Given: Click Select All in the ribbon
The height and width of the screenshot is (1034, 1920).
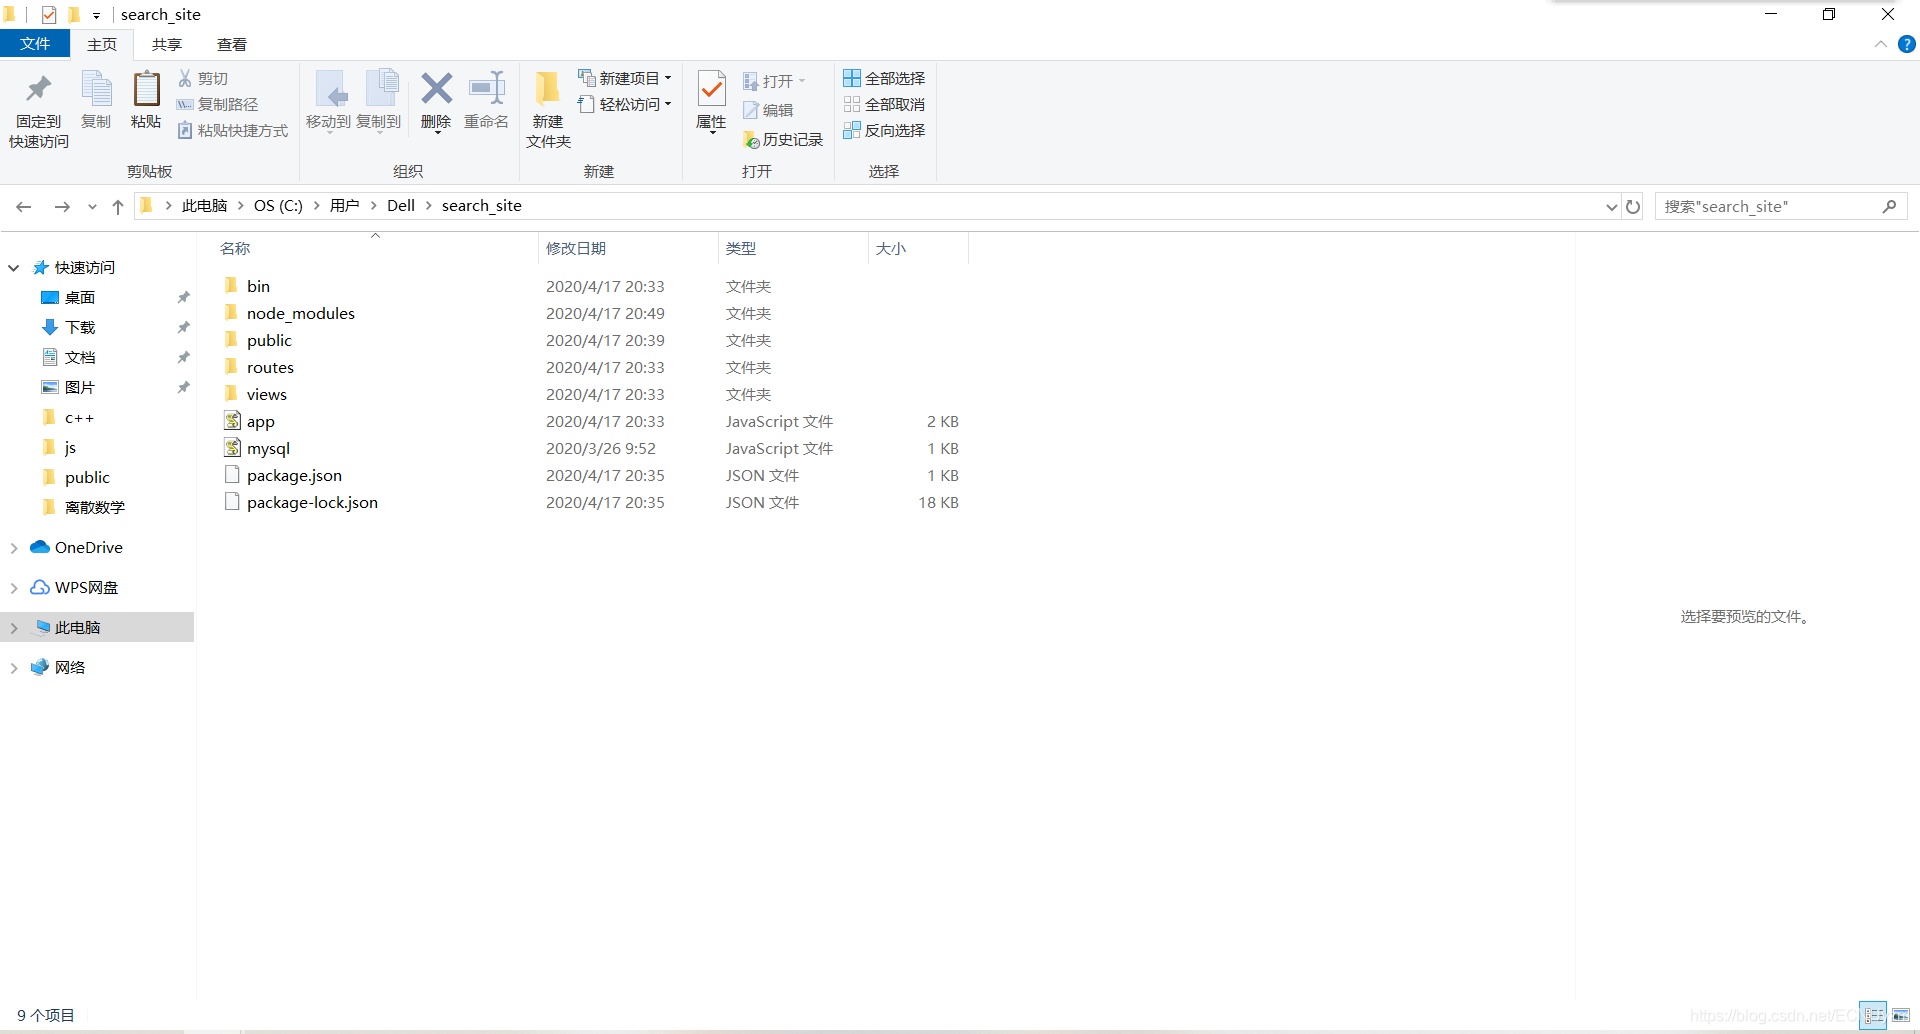Looking at the screenshot, I should tap(884, 78).
